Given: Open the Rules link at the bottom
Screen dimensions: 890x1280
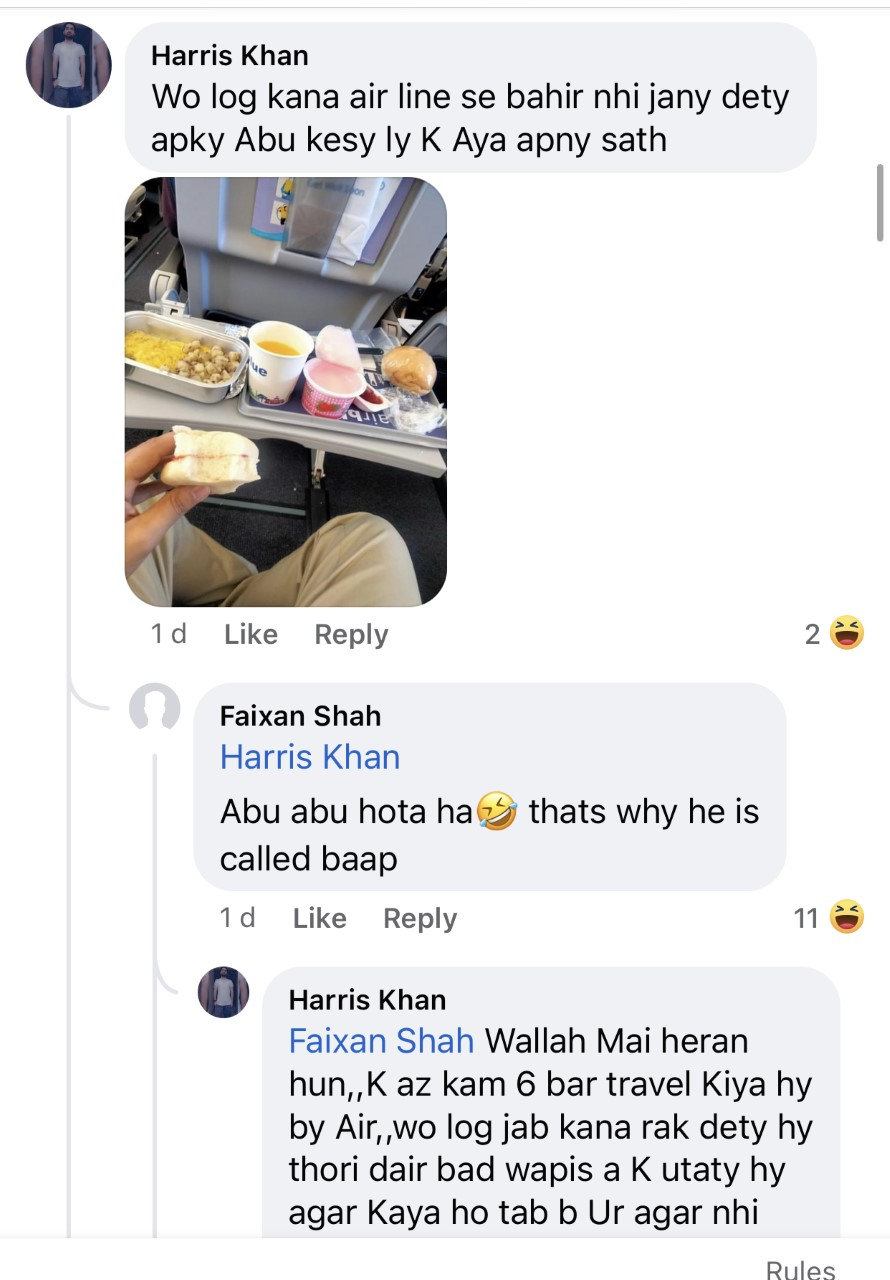Looking at the screenshot, I should coord(800,1269).
